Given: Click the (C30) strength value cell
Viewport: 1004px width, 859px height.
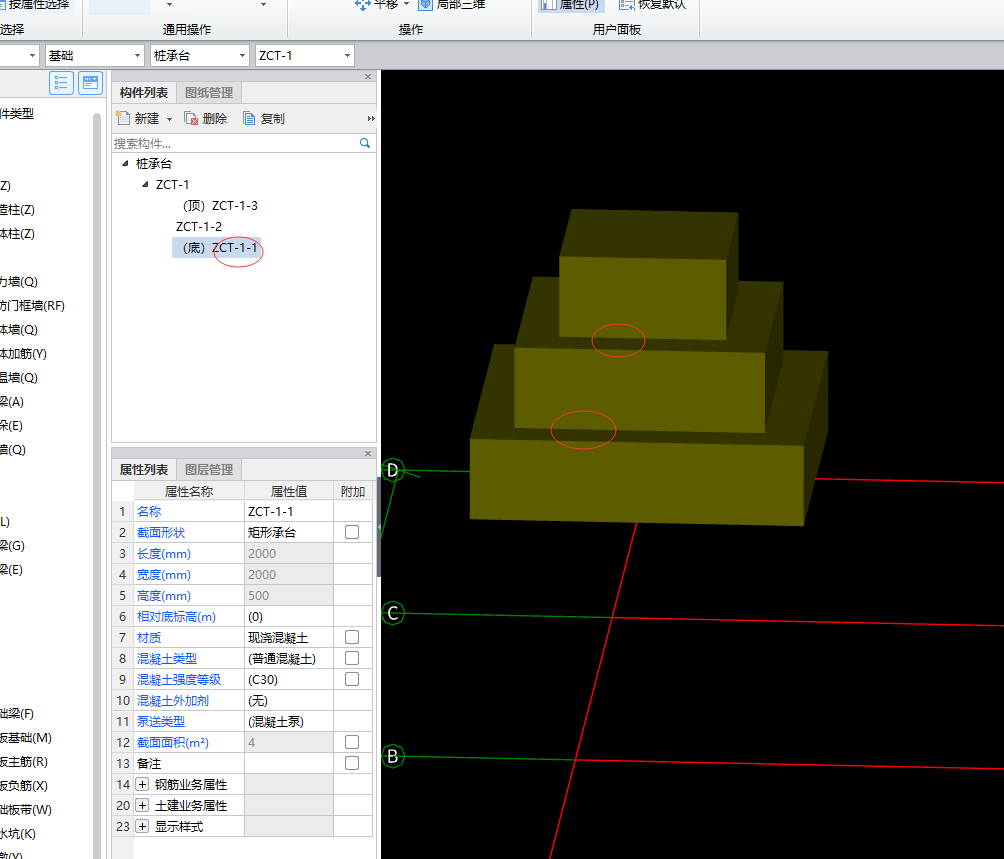Looking at the screenshot, I should [x=289, y=679].
